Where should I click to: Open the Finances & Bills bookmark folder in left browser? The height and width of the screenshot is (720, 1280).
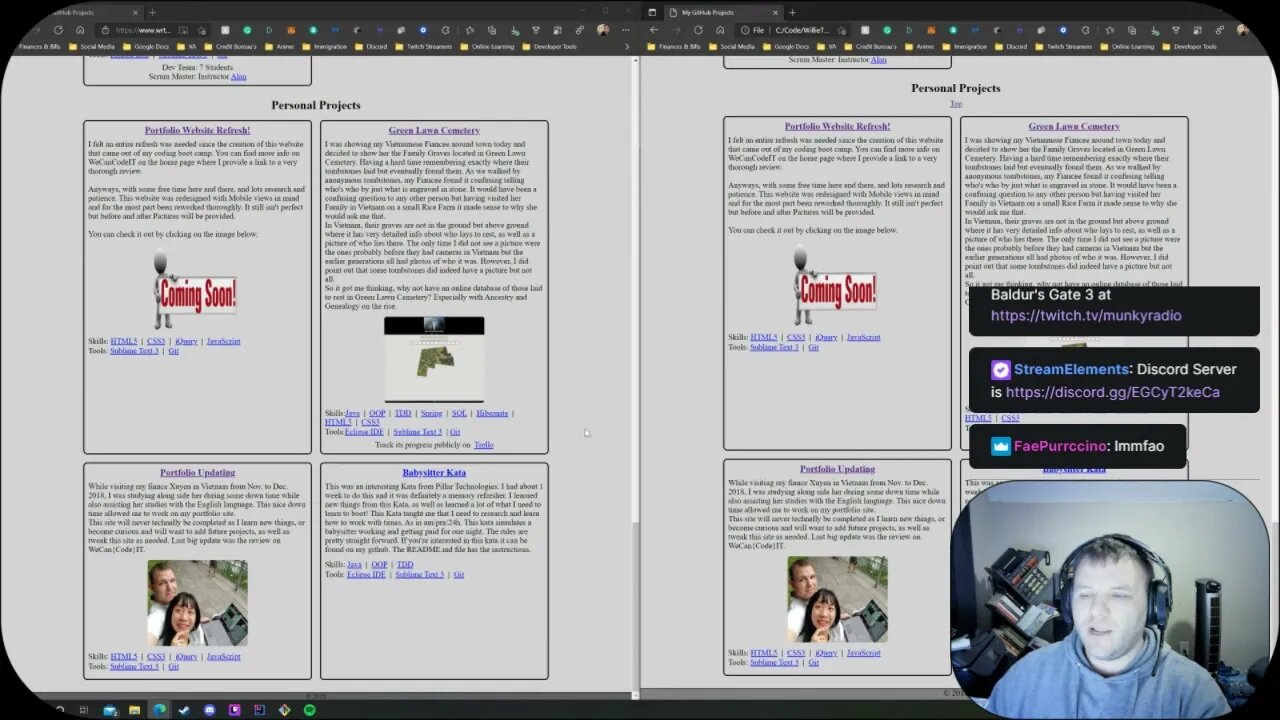pos(41,46)
